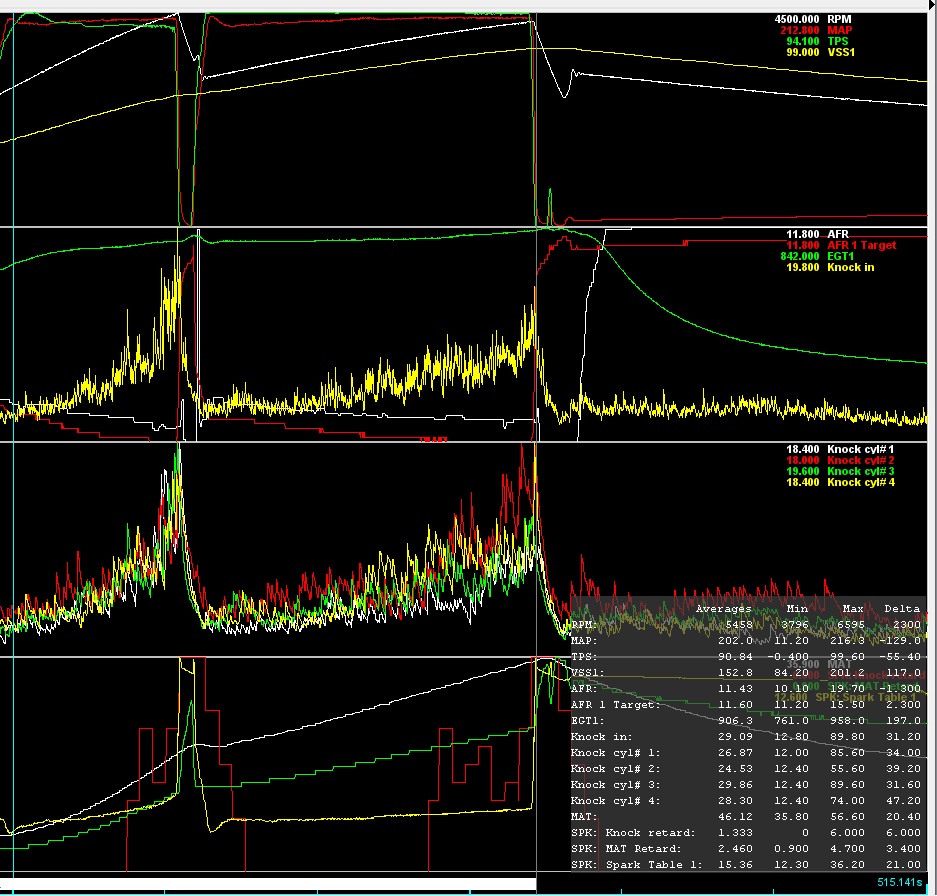Click the Min column header in statistics panel
Image resolution: width=937 pixels, height=896 pixels.
pos(797,608)
